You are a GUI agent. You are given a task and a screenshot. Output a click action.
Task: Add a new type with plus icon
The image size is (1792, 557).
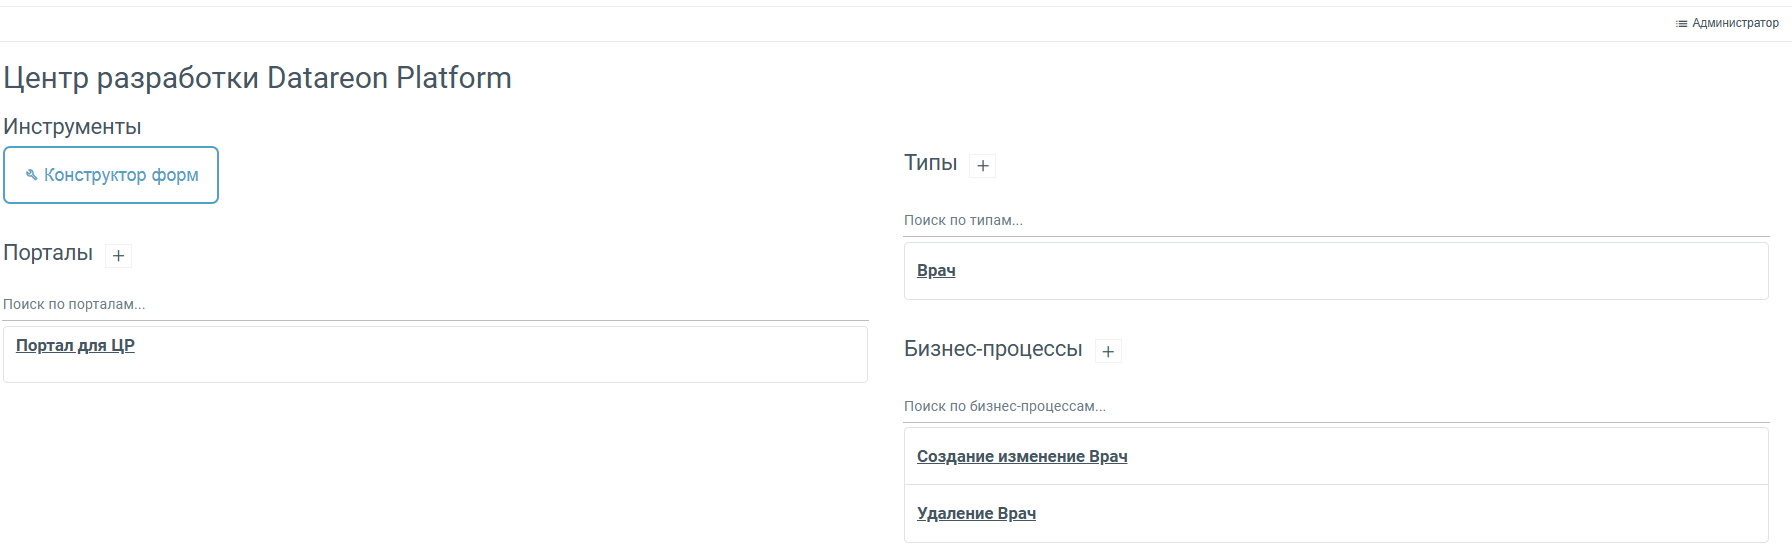pyautogui.click(x=983, y=166)
